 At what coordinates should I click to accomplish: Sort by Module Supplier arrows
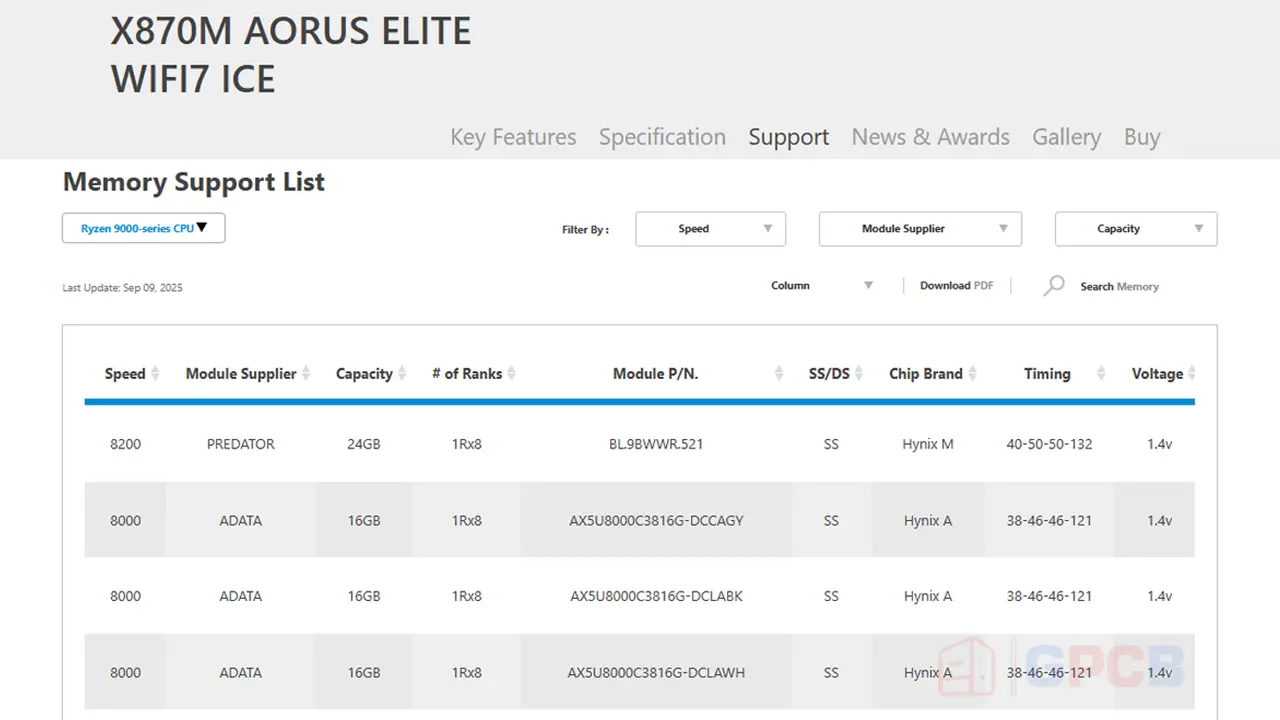coord(306,374)
